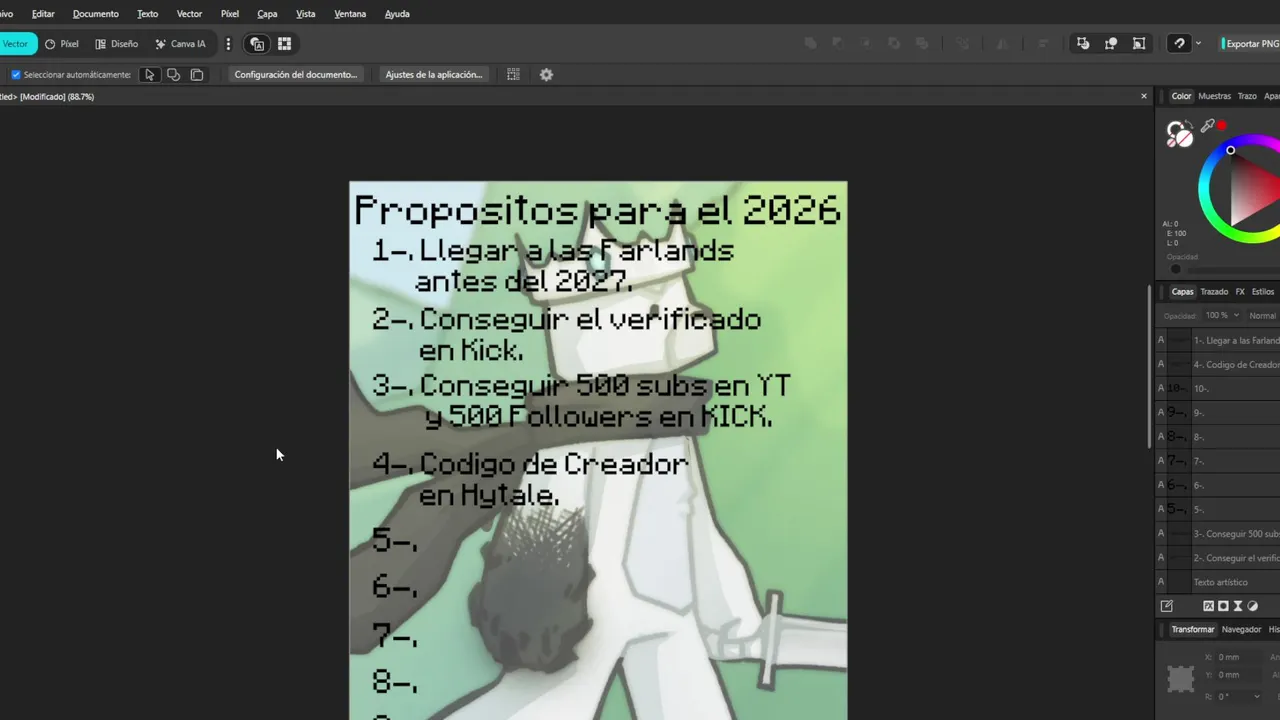Open the Capa menu

pos(267,14)
